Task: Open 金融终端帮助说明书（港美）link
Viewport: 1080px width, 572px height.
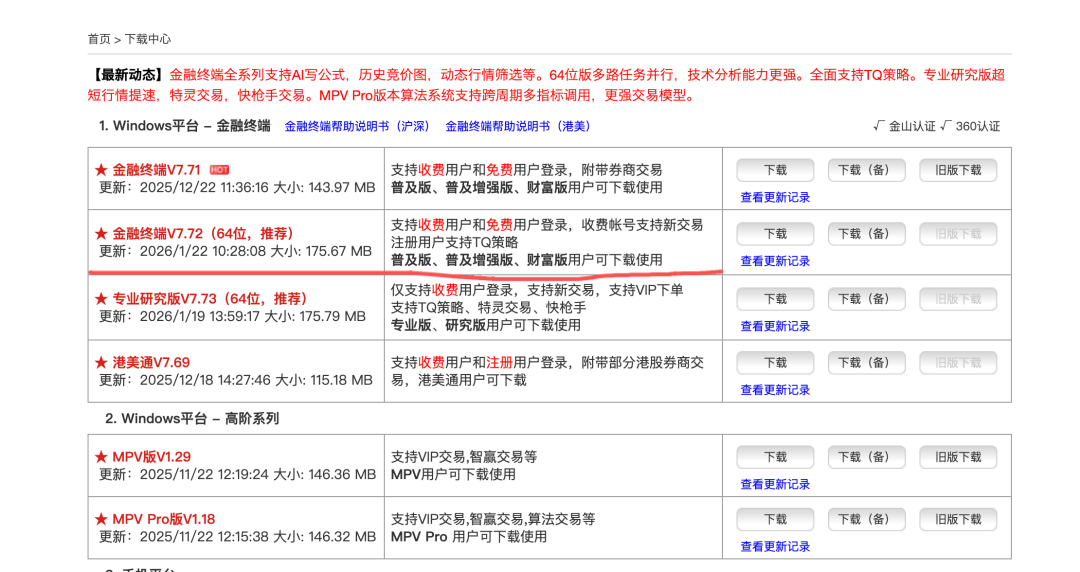Action: (x=518, y=126)
